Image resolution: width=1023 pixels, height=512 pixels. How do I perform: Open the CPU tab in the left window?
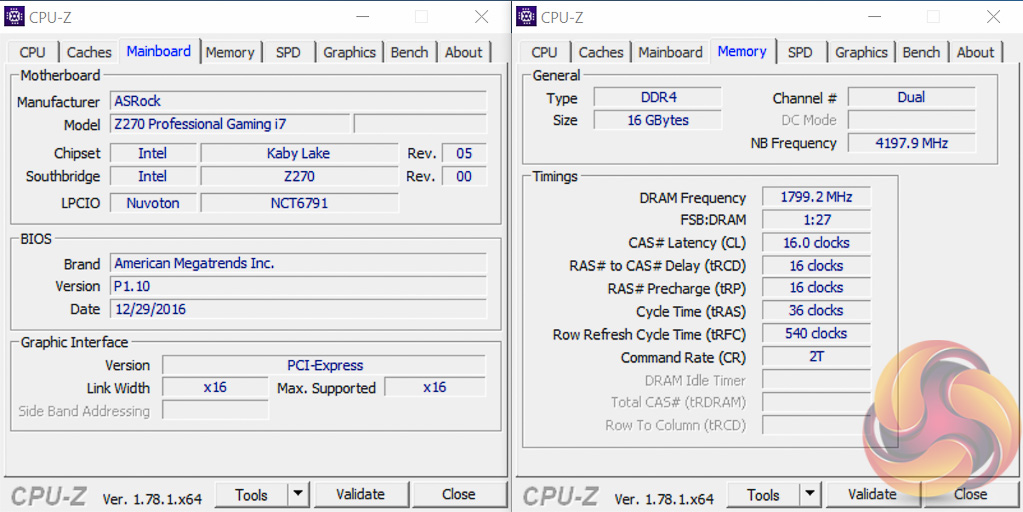tap(33, 52)
